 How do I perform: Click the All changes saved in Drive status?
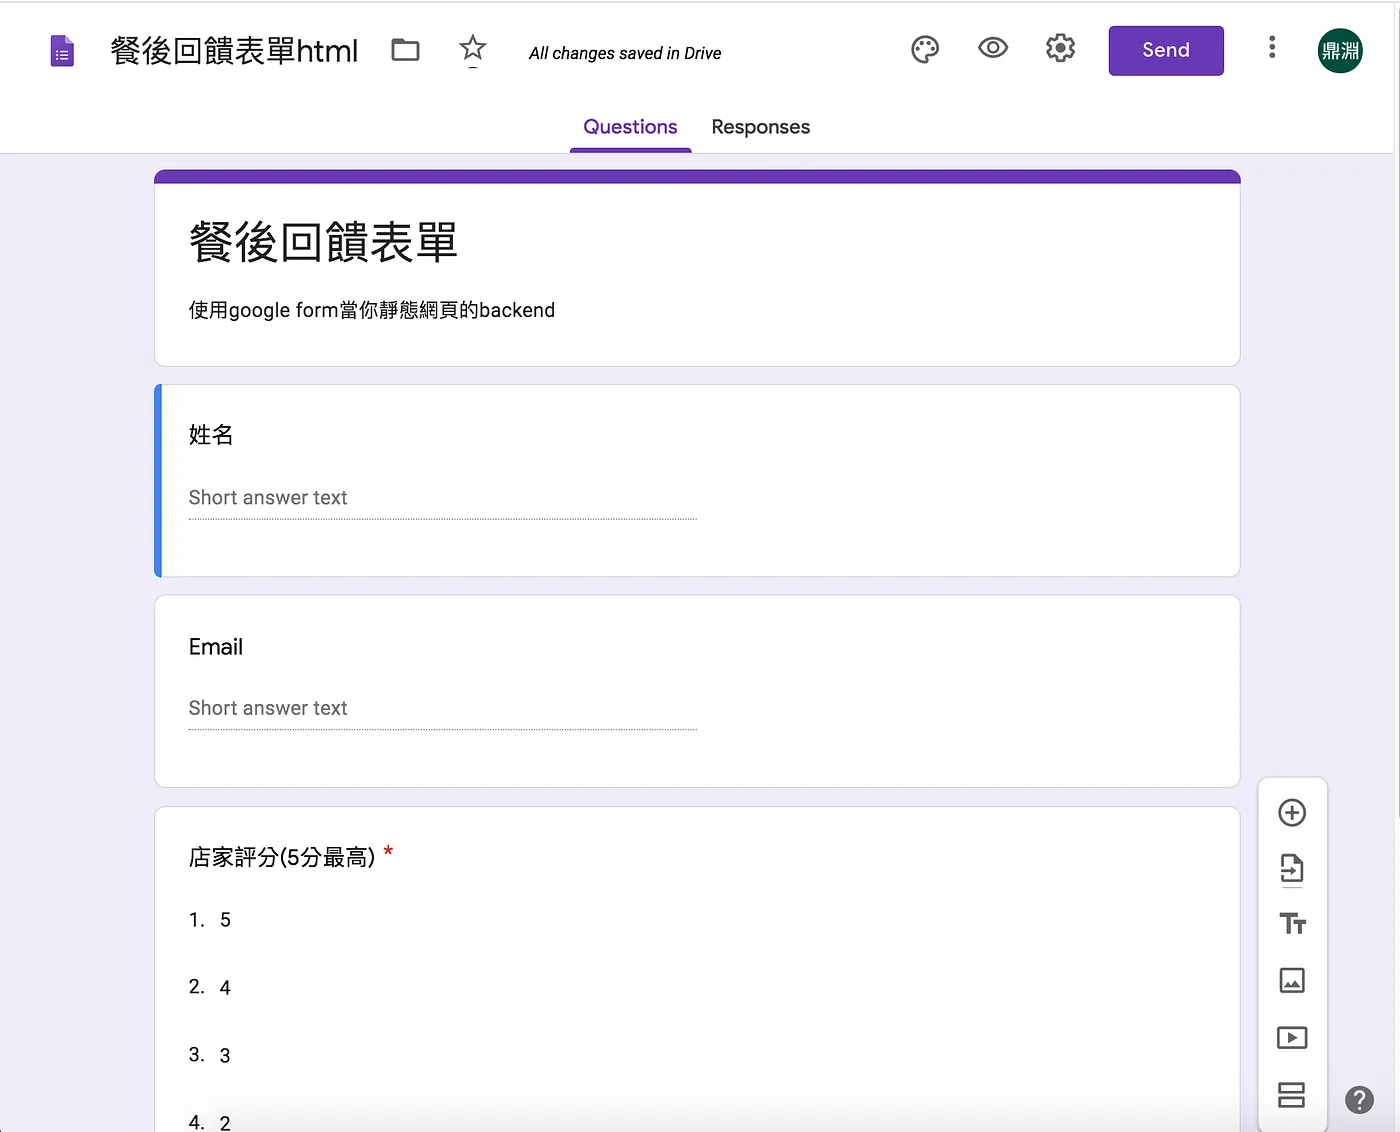pos(625,53)
